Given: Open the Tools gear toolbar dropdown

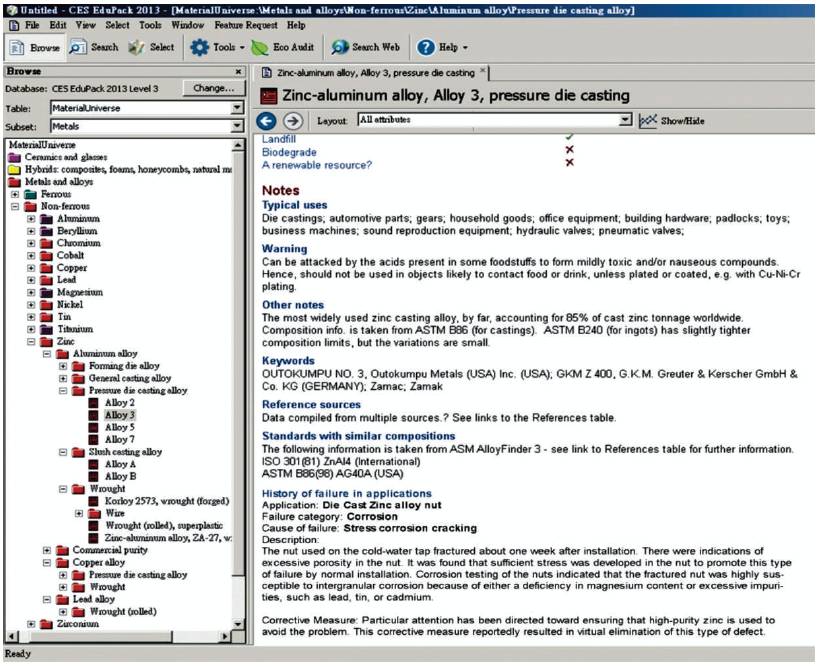Looking at the screenshot, I should click(x=217, y=48).
